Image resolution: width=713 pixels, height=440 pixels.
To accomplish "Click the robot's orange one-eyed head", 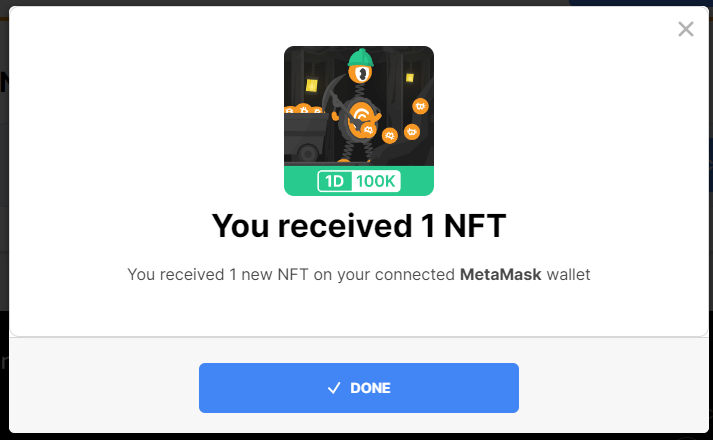I will tap(361, 74).
